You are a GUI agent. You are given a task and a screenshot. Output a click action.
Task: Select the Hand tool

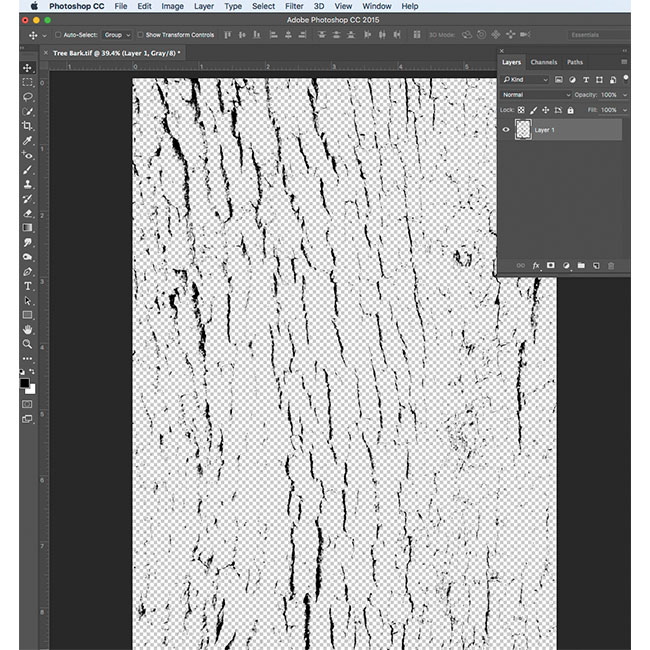point(28,330)
